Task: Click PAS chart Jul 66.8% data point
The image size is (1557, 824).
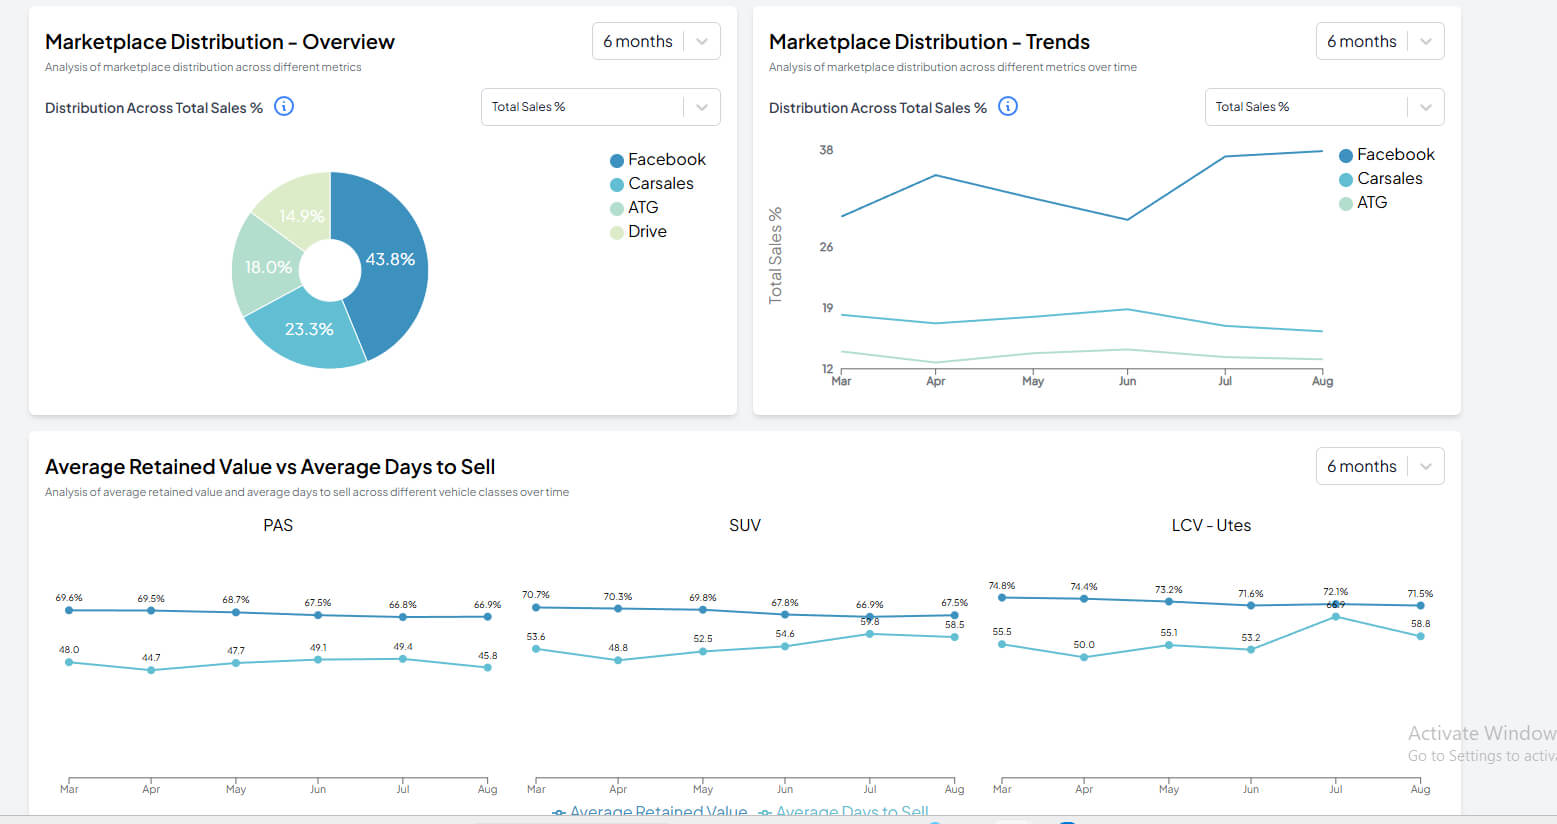Action: pos(403,617)
